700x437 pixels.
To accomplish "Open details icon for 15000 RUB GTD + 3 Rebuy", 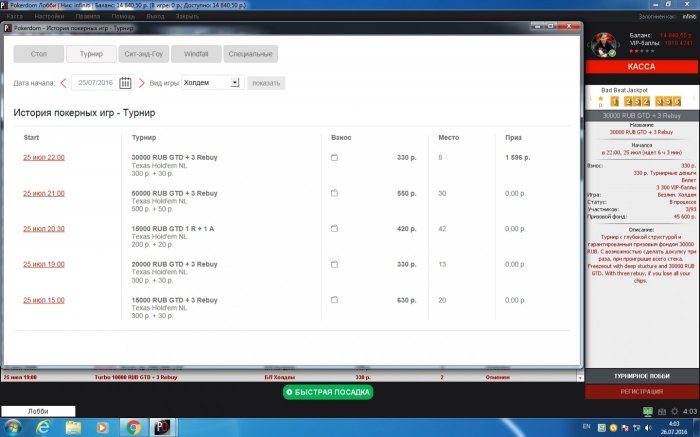I will click(x=334, y=300).
